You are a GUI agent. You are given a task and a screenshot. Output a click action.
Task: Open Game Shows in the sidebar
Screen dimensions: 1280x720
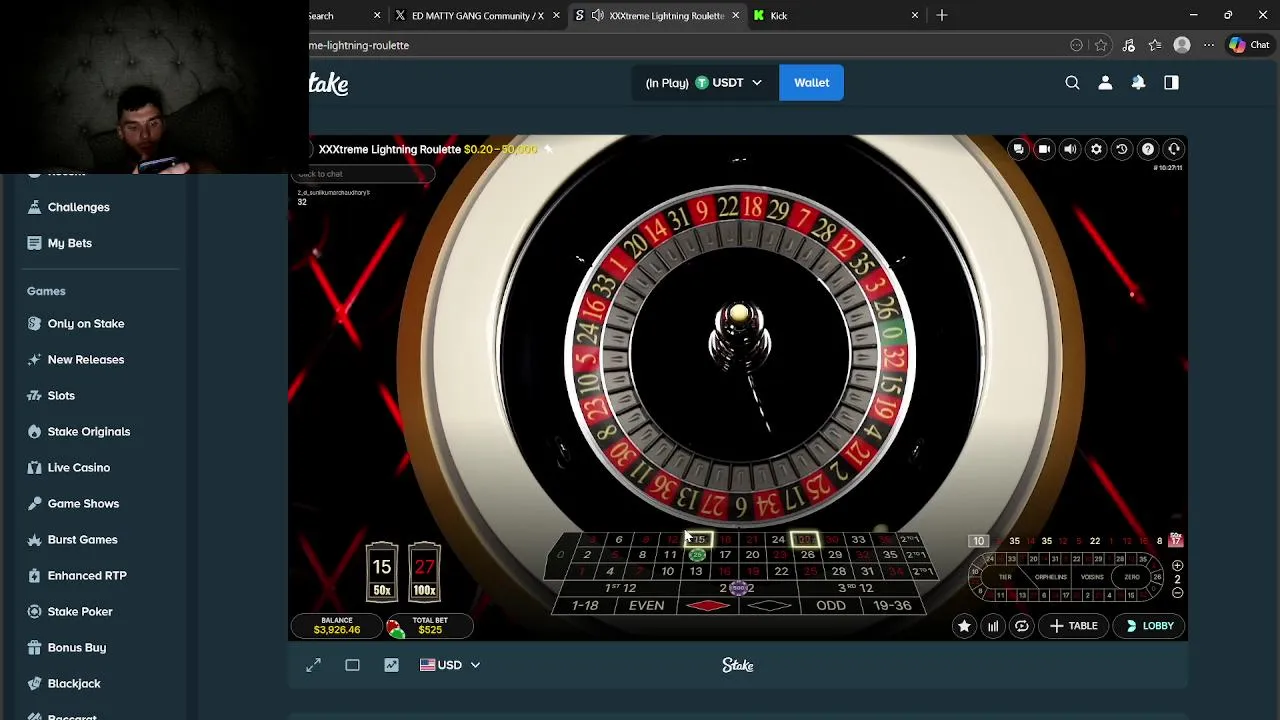[83, 504]
